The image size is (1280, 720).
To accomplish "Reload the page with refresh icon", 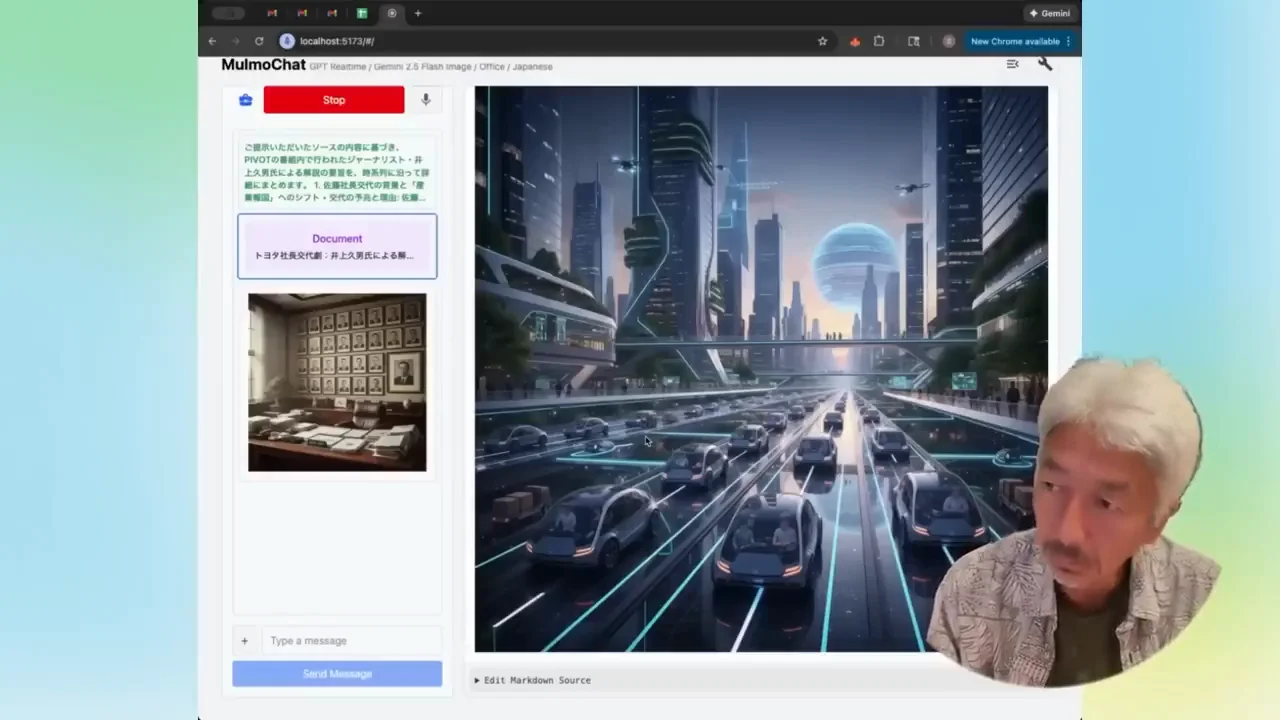I will tap(259, 41).
